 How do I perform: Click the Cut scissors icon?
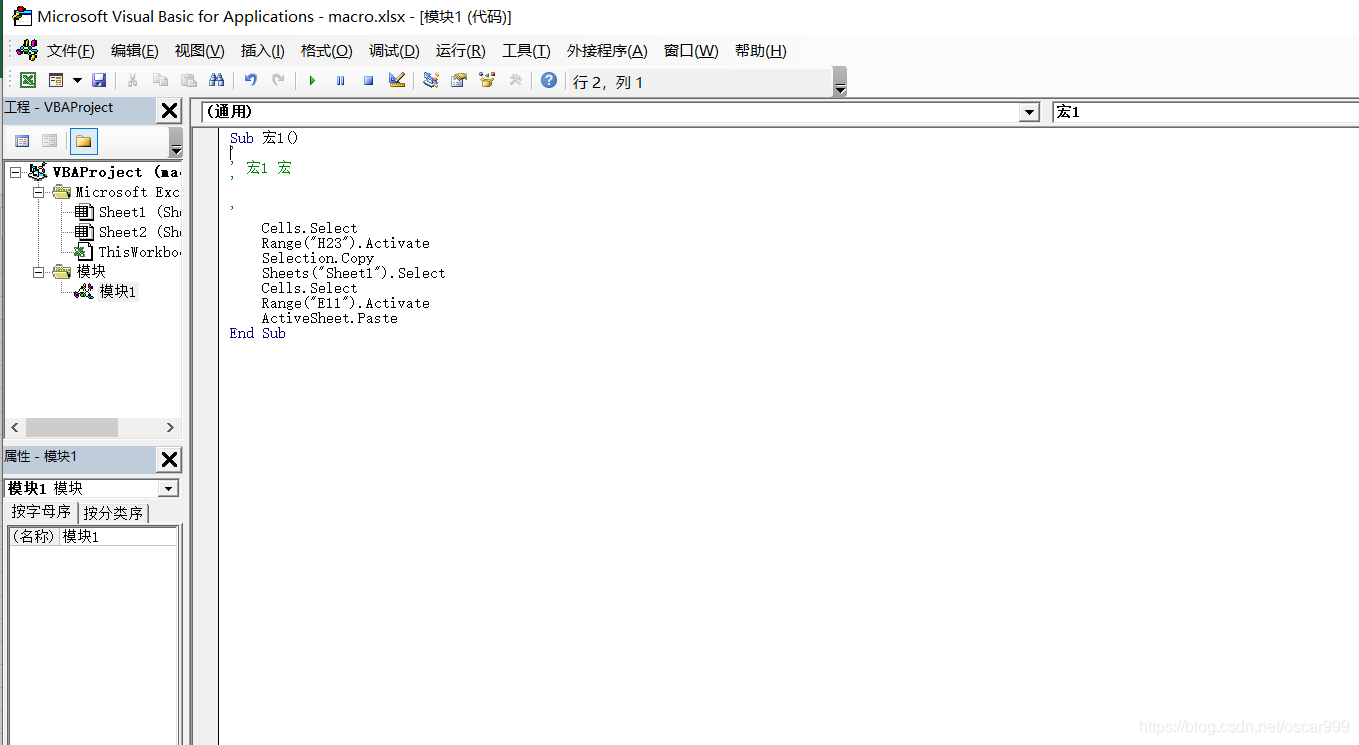[132, 81]
